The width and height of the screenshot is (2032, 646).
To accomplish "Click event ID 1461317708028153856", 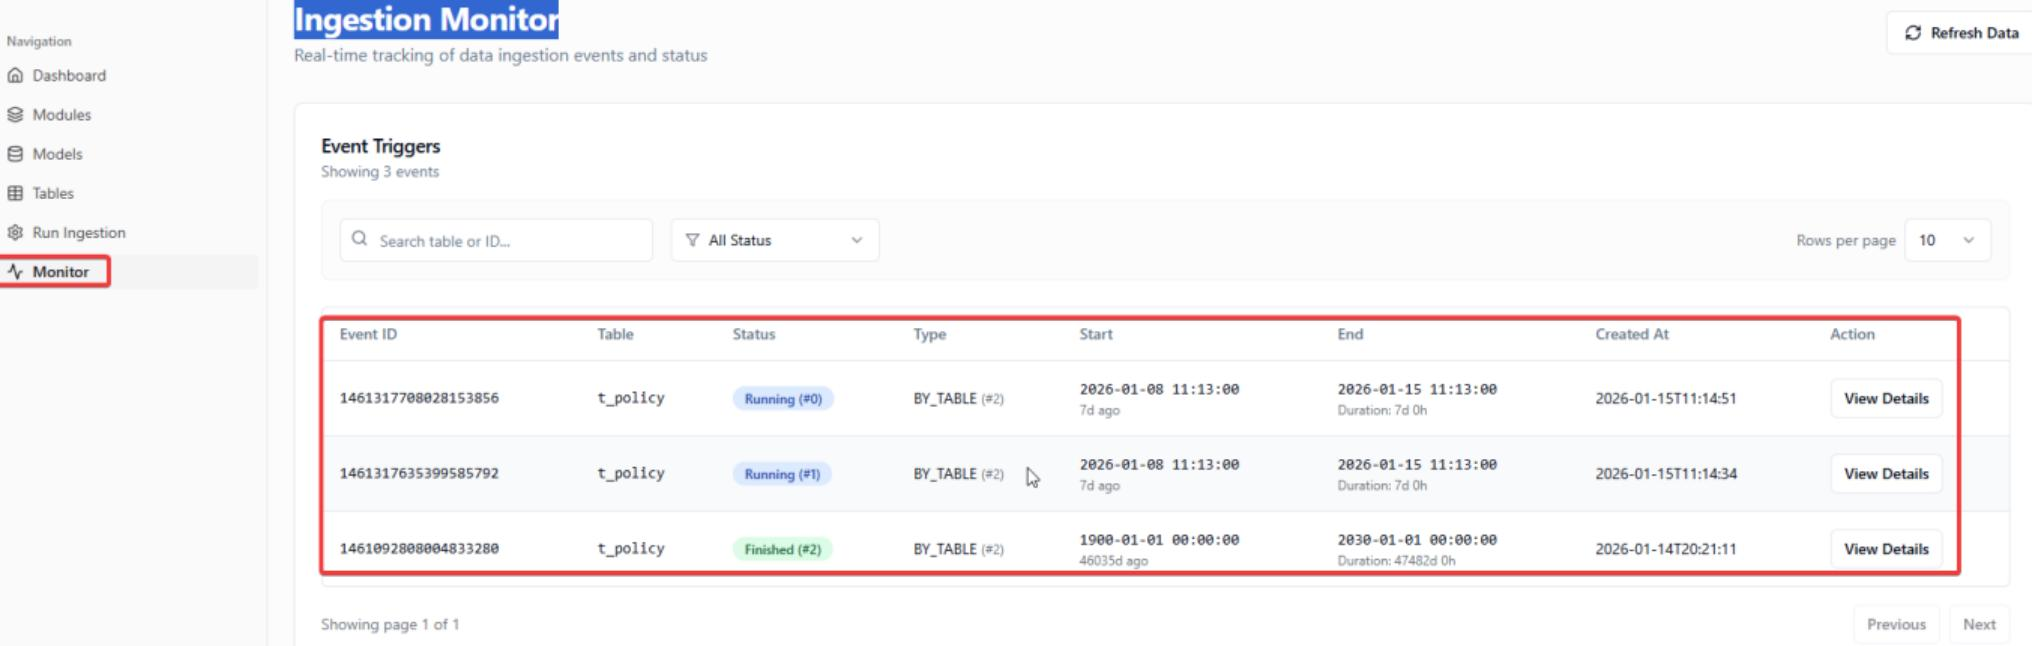I will pos(419,398).
